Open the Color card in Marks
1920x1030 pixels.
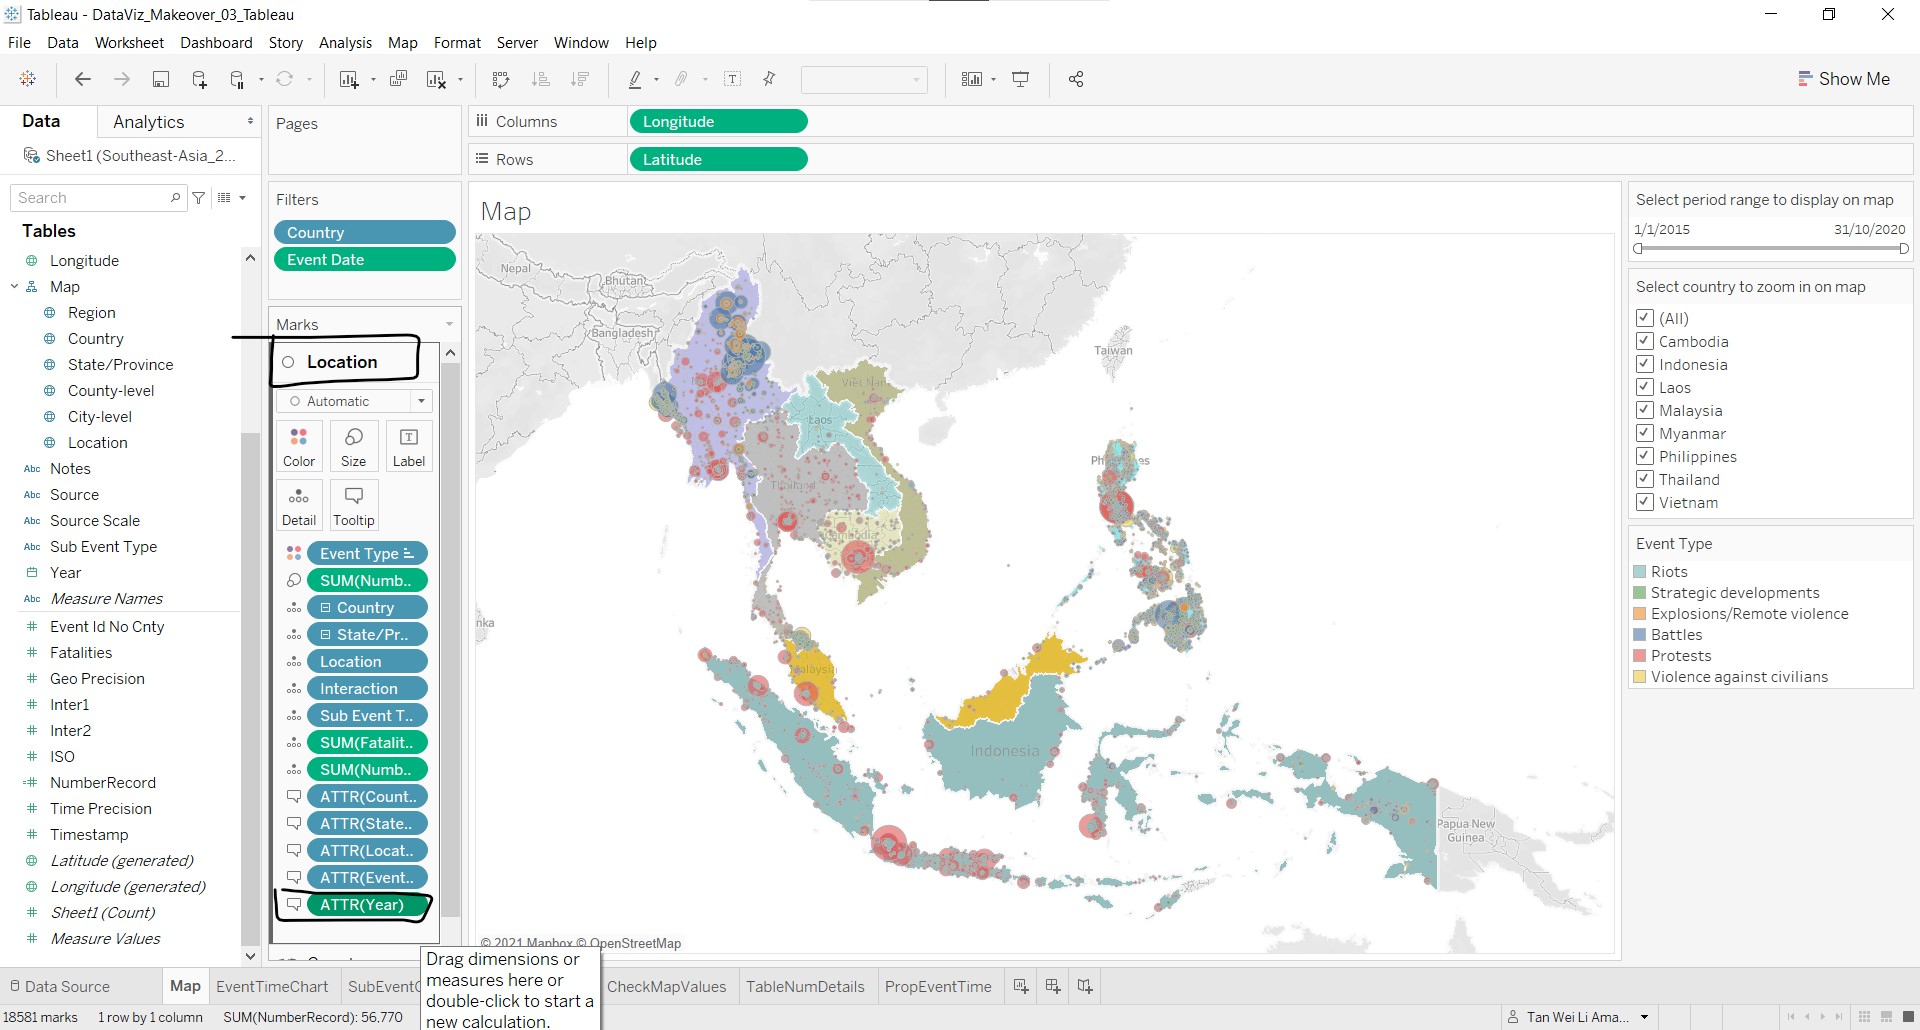(x=298, y=446)
